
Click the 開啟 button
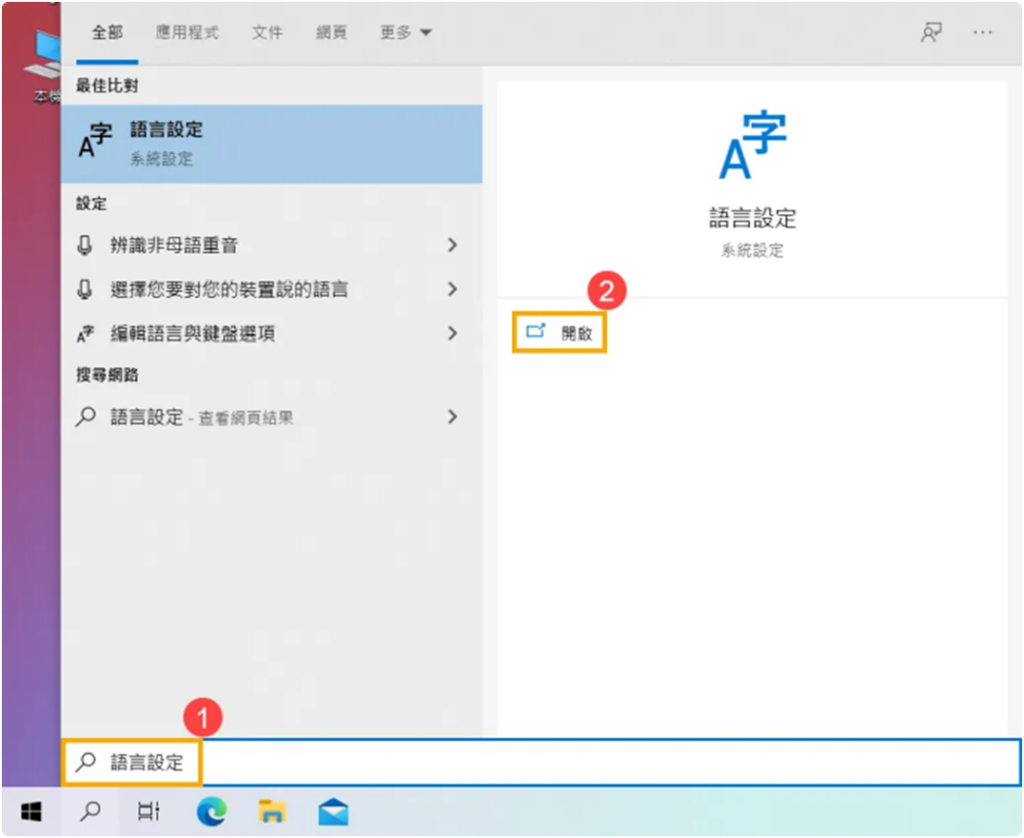560,334
